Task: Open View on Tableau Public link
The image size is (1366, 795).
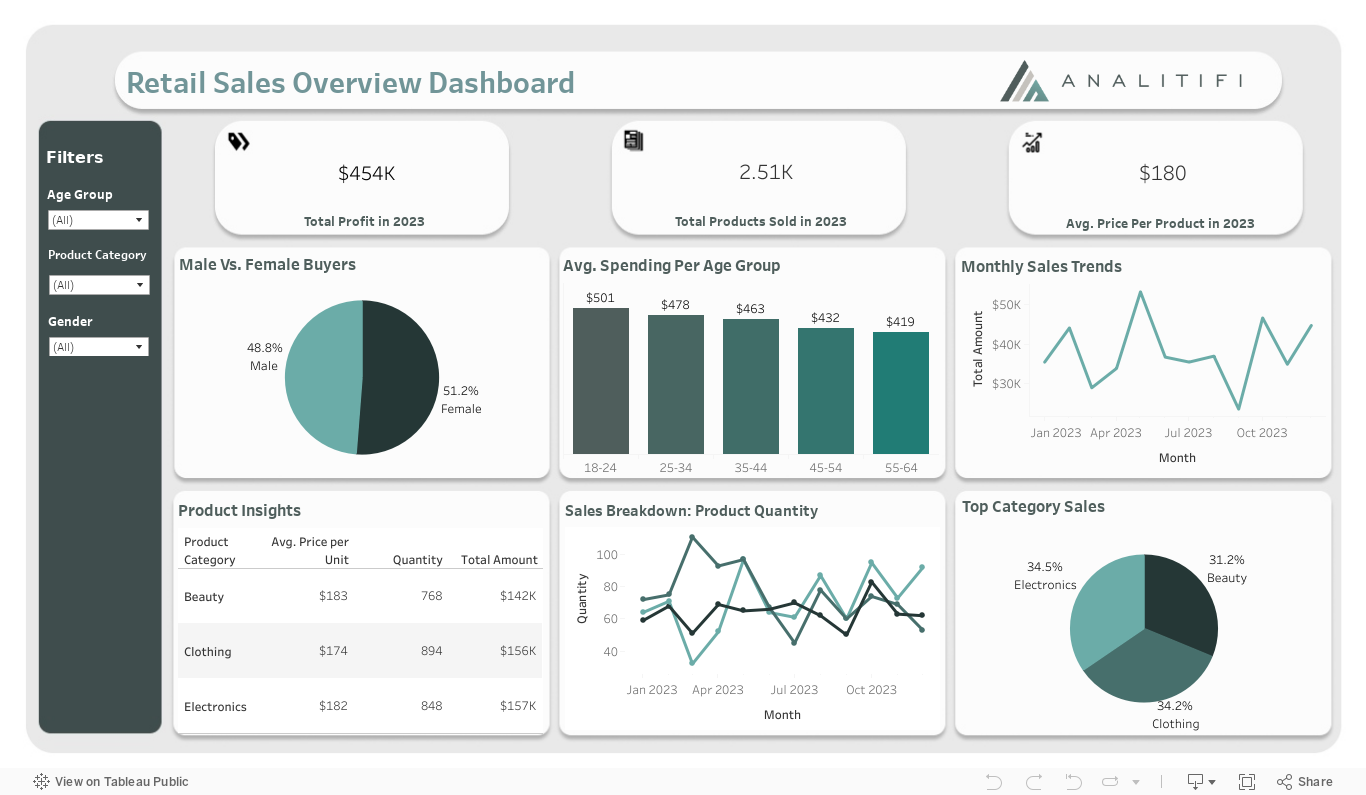Action: [111, 782]
